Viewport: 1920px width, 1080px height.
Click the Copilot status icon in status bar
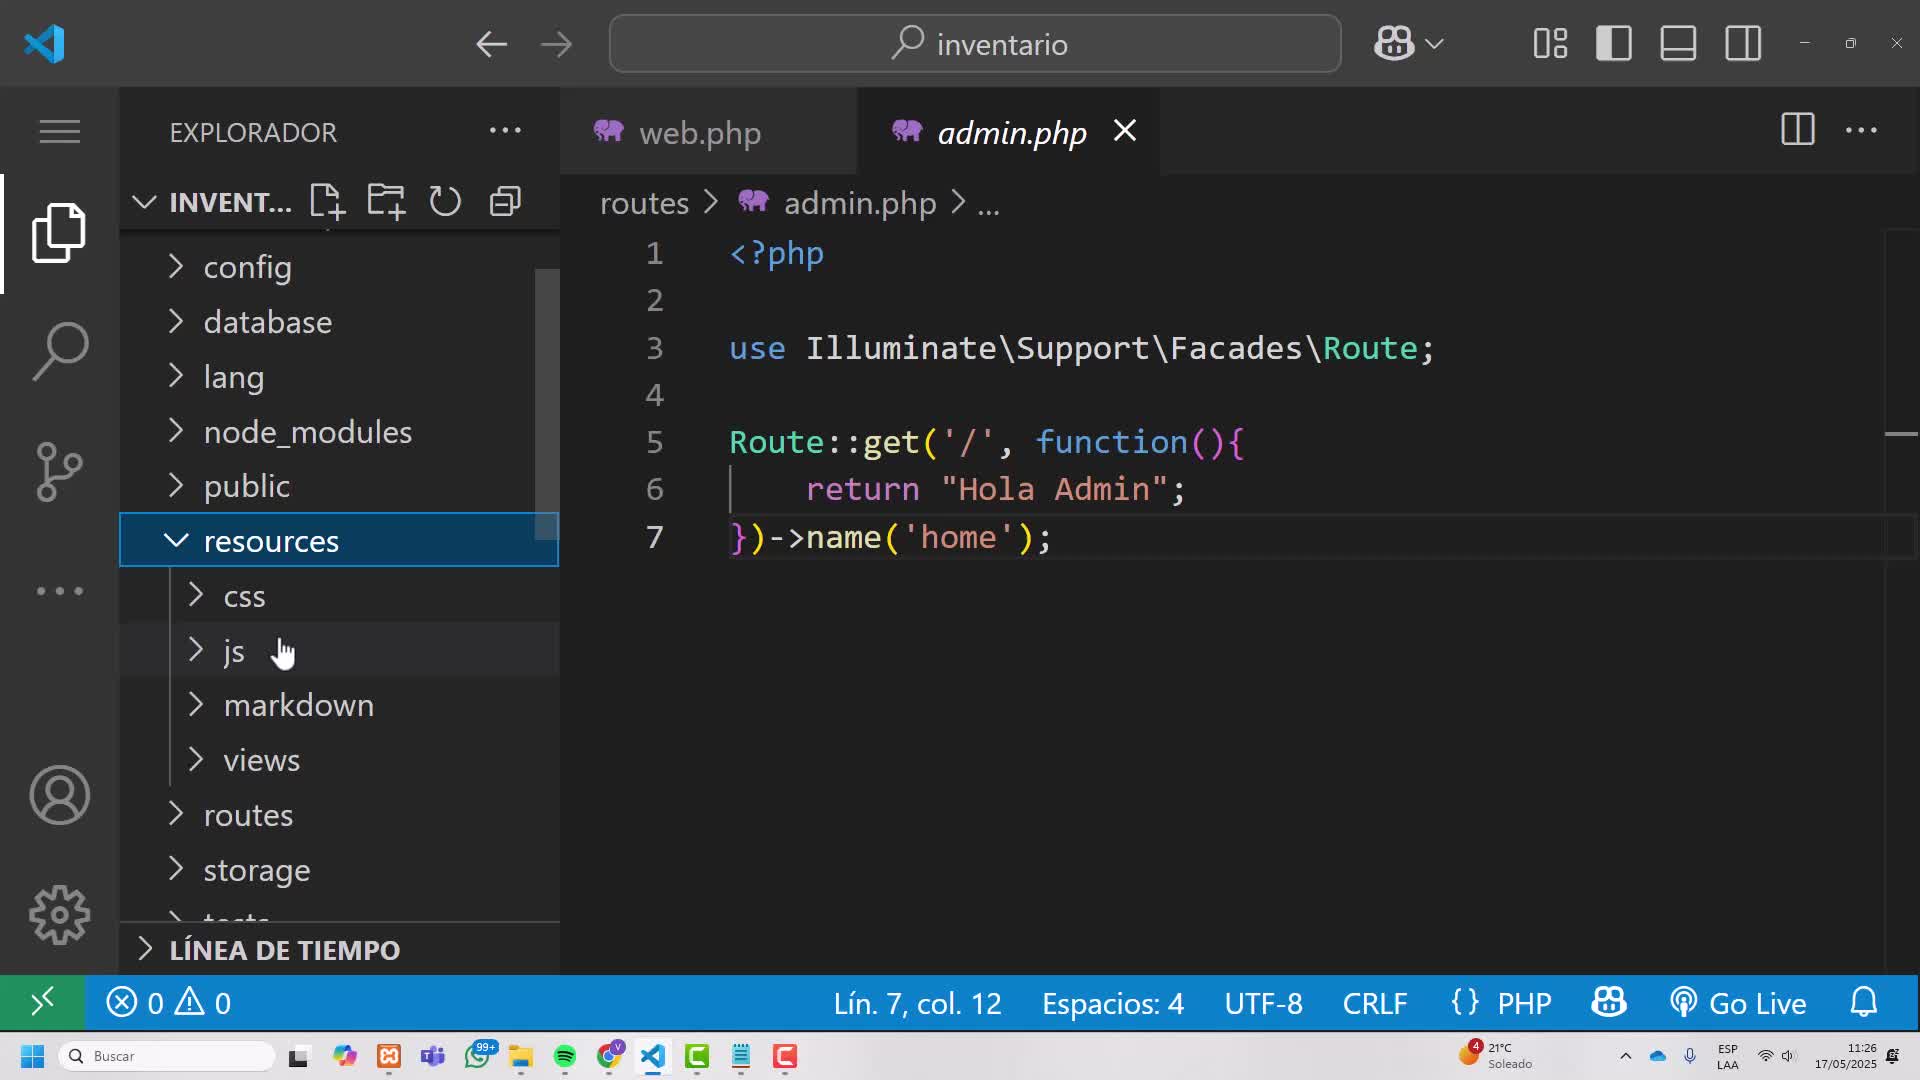click(x=1609, y=1003)
